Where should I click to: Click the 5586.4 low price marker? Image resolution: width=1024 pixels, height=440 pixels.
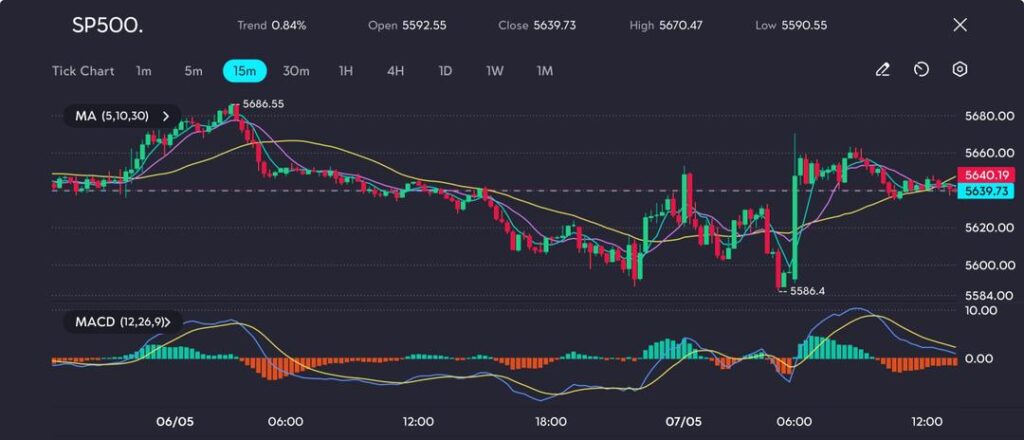[x=810, y=291]
